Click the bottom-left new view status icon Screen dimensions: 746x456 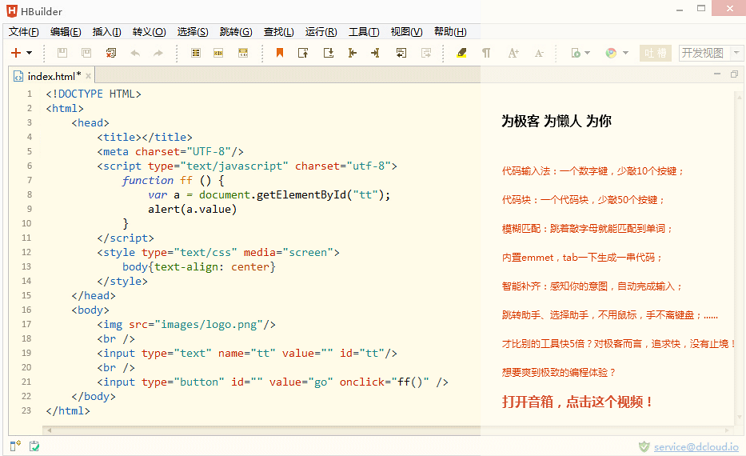(15, 446)
